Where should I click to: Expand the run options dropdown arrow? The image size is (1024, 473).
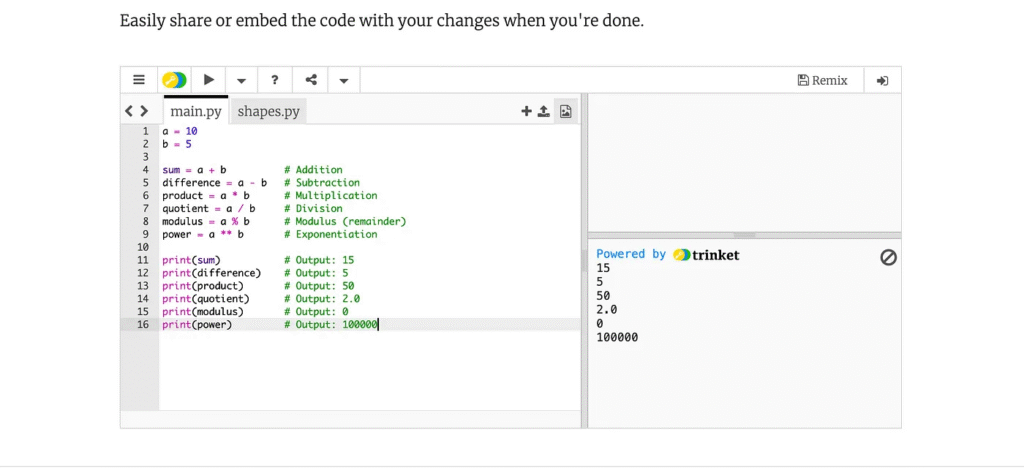[x=242, y=80]
